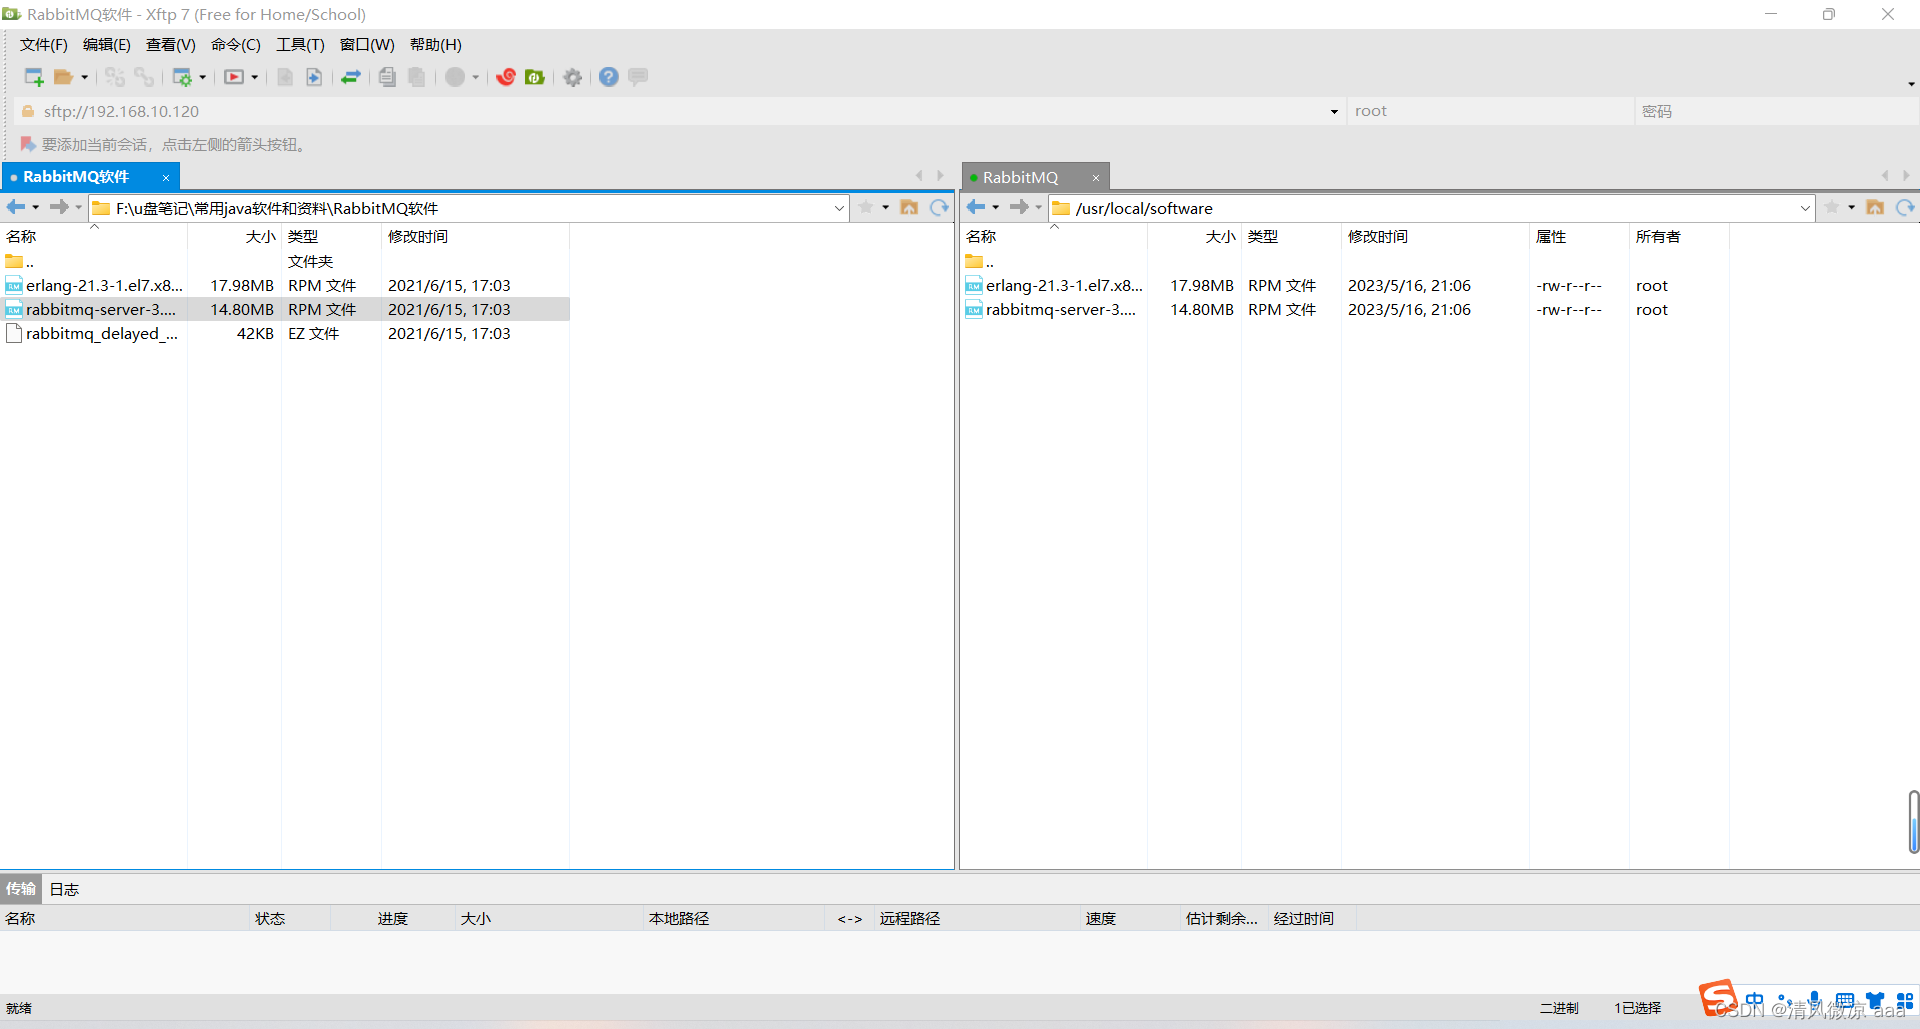Expand the local path dropdown
This screenshot has width=1920, height=1029.
pyautogui.click(x=839, y=208)
